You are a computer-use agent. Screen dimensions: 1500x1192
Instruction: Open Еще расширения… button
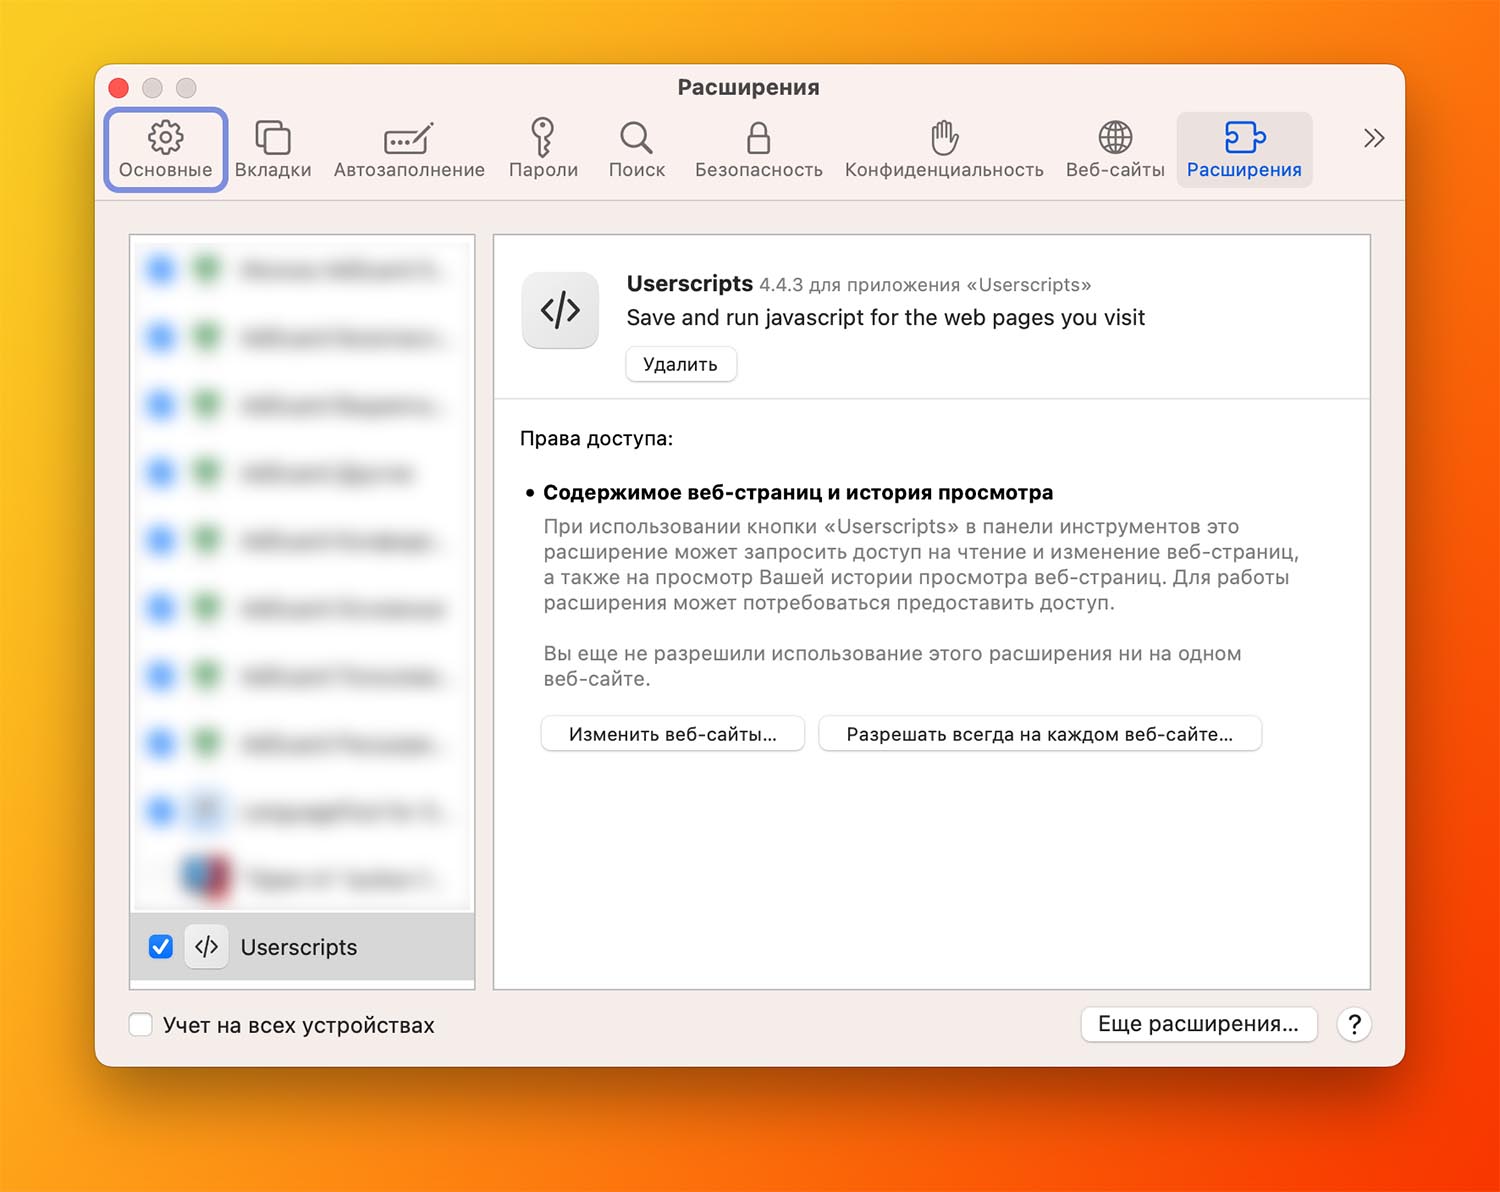1198,1024
